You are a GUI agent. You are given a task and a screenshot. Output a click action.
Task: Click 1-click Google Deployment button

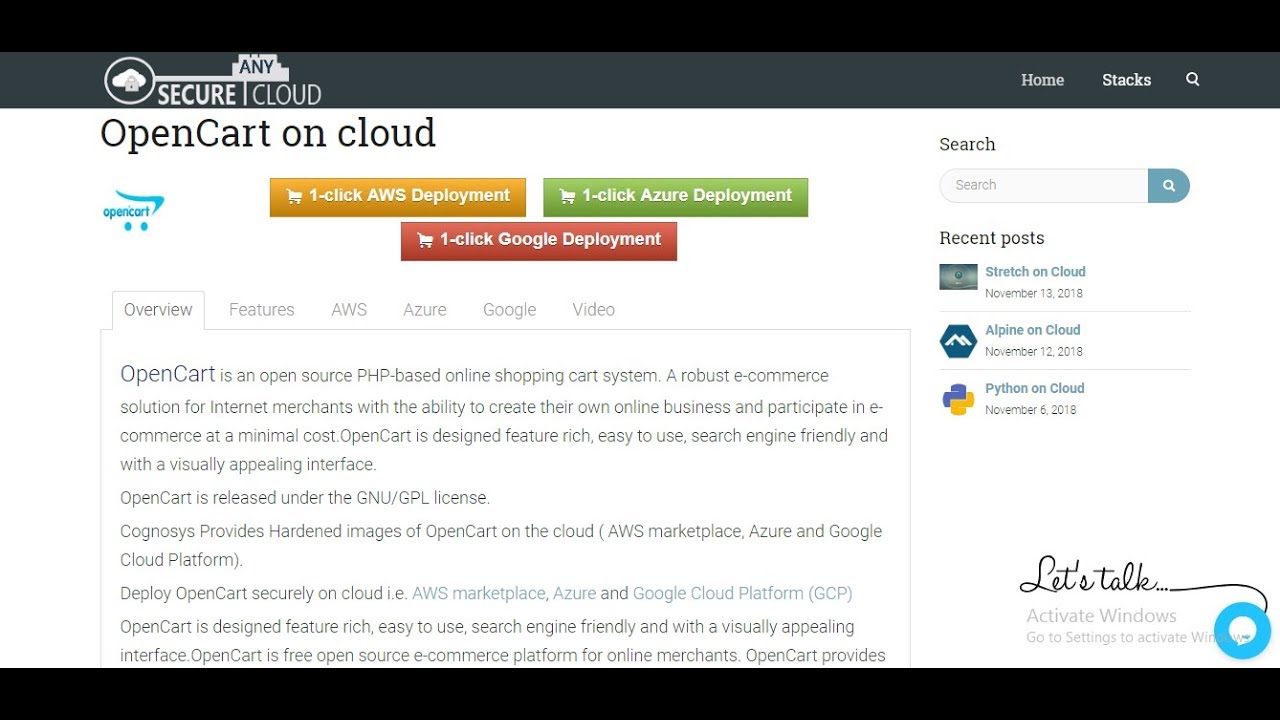click(x=539, y=241)
